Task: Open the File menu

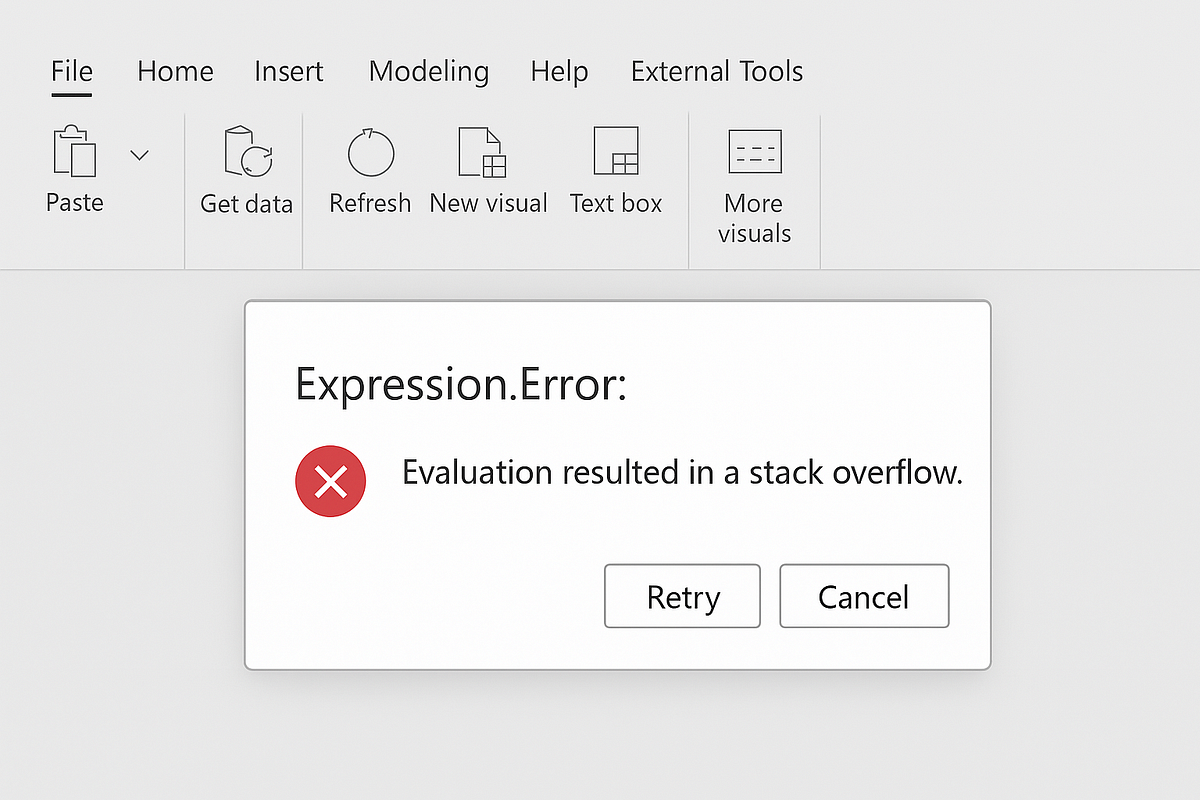Action: pos(71,71)
